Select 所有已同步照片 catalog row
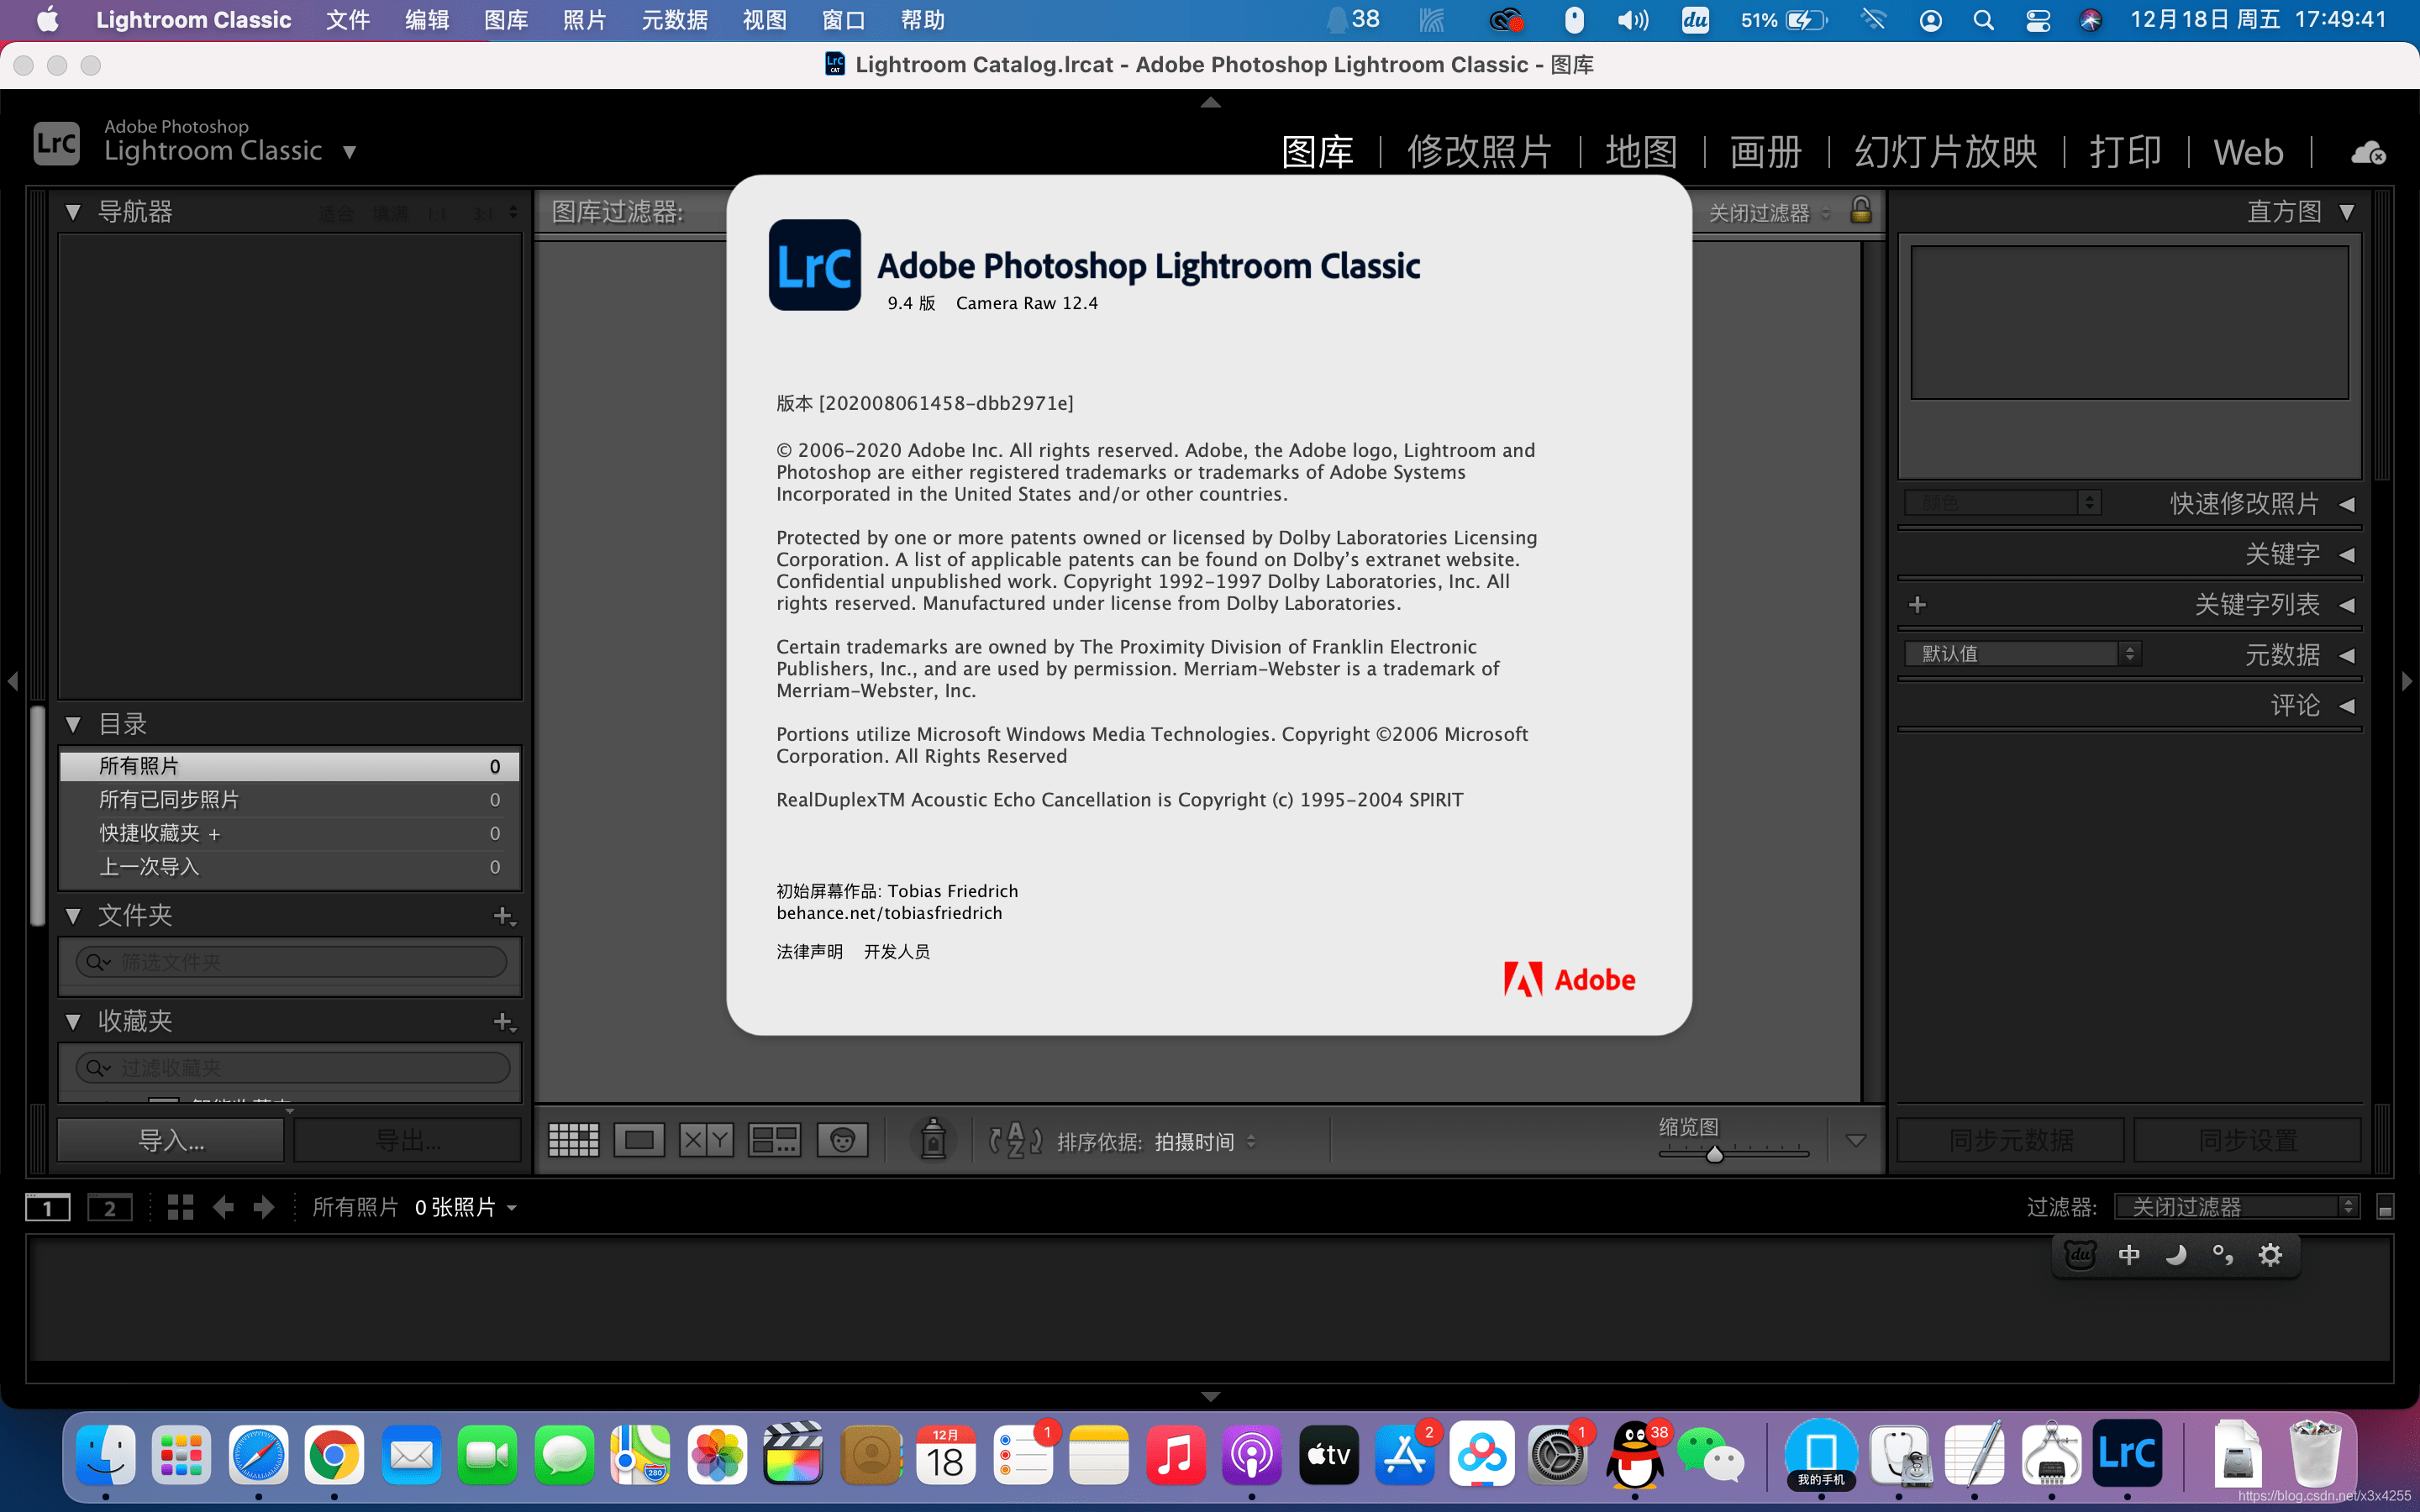 (x=290, y=800)
